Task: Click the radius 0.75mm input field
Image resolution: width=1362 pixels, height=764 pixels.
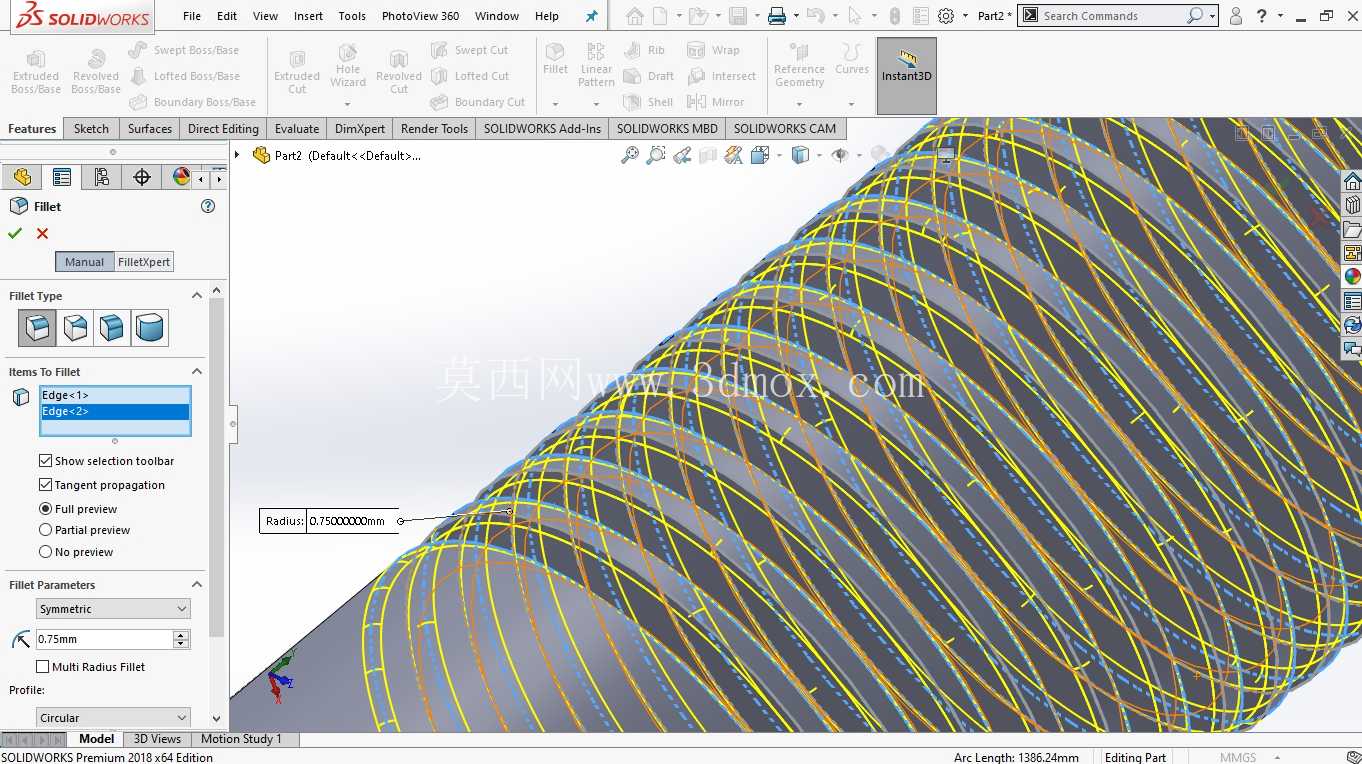Action: click(x=104, y=639)
